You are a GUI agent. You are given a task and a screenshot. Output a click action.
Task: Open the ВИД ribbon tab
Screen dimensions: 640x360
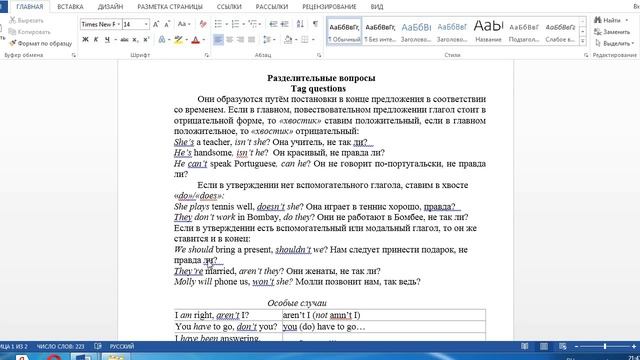coord(377,7)
